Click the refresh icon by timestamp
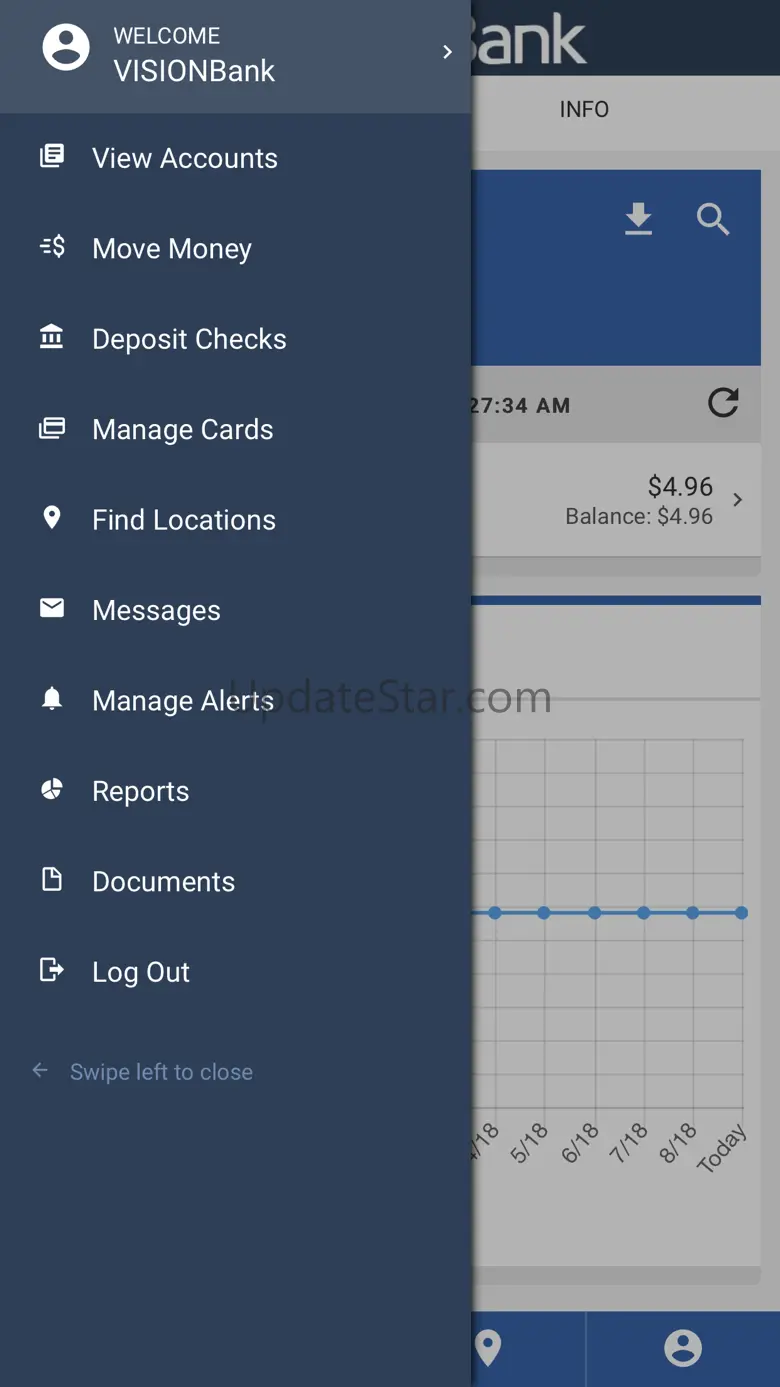The image size is (780, 1387). pos(723,403)
